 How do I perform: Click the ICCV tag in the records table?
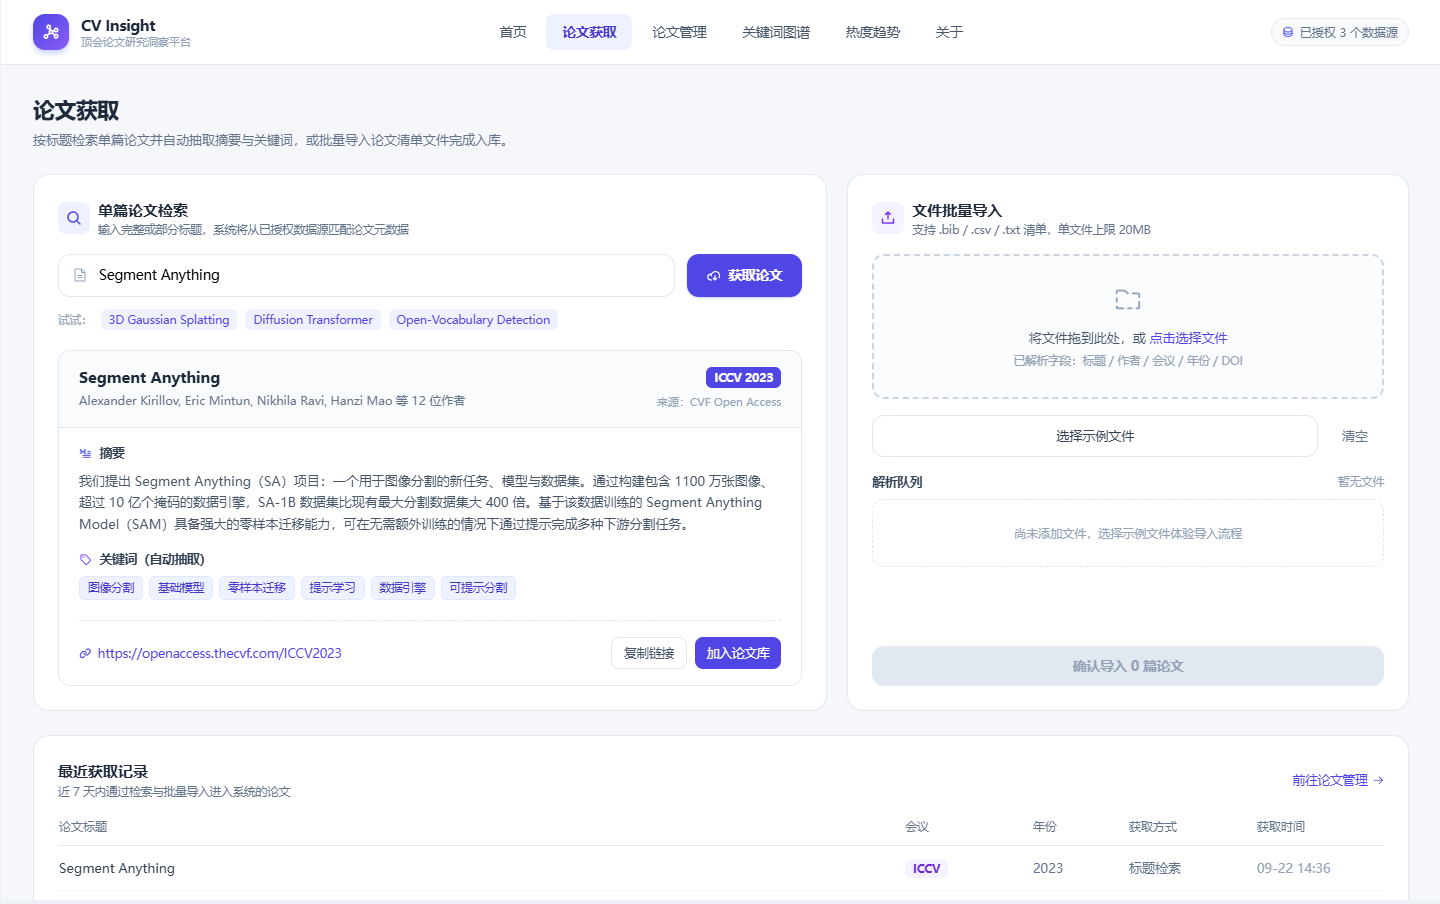(926, 868)
